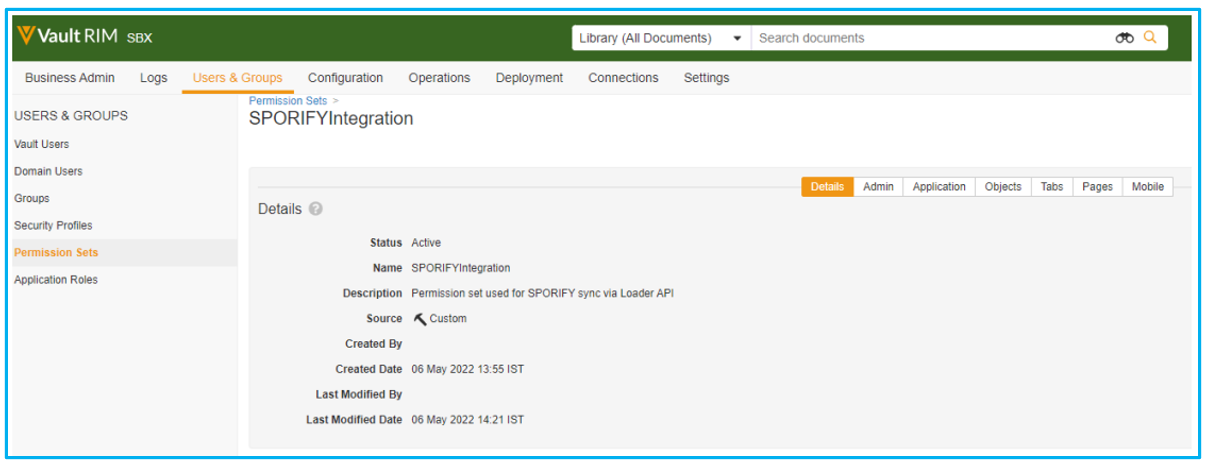The width and height of the screenshot is (1207, 464).
Task: Show the Application permission tab
Action: click(939, 187)
